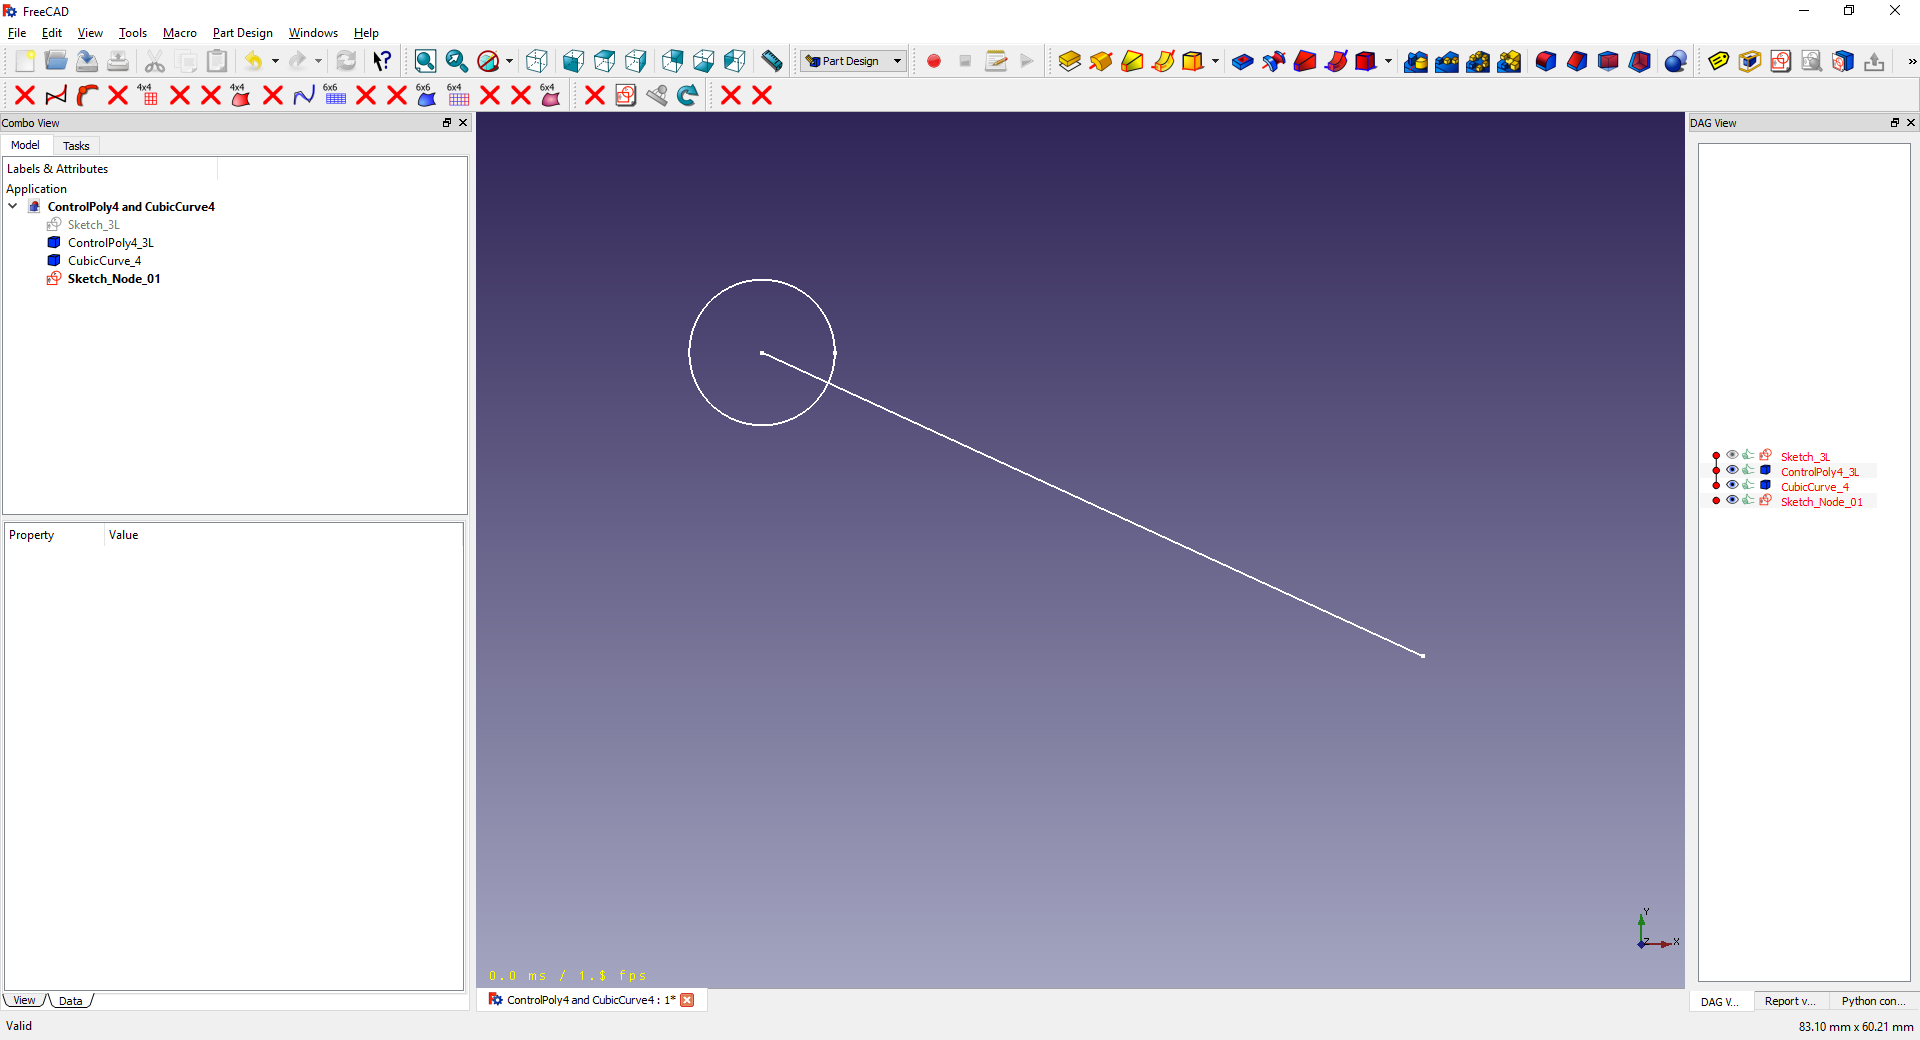The image size is (1920, 1040).
Task: Select the Front view cube icon
Action: [x=573, y=61]
